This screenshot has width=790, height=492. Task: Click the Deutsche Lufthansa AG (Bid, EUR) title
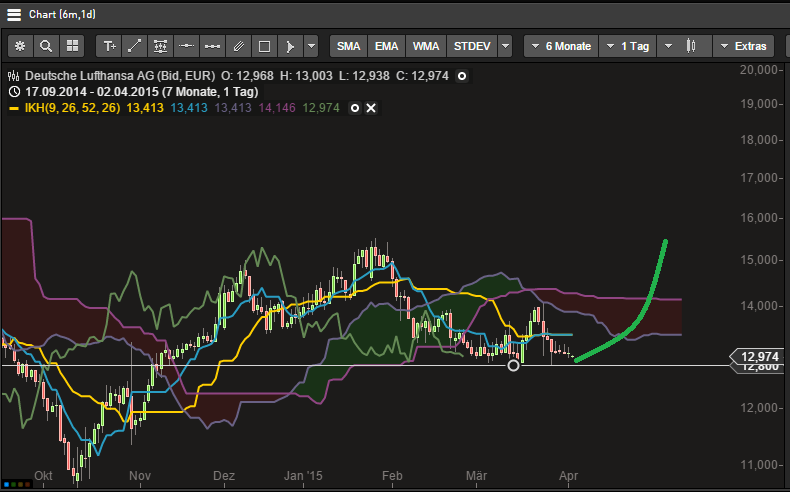pyautogui.click(x=120, y=76)
